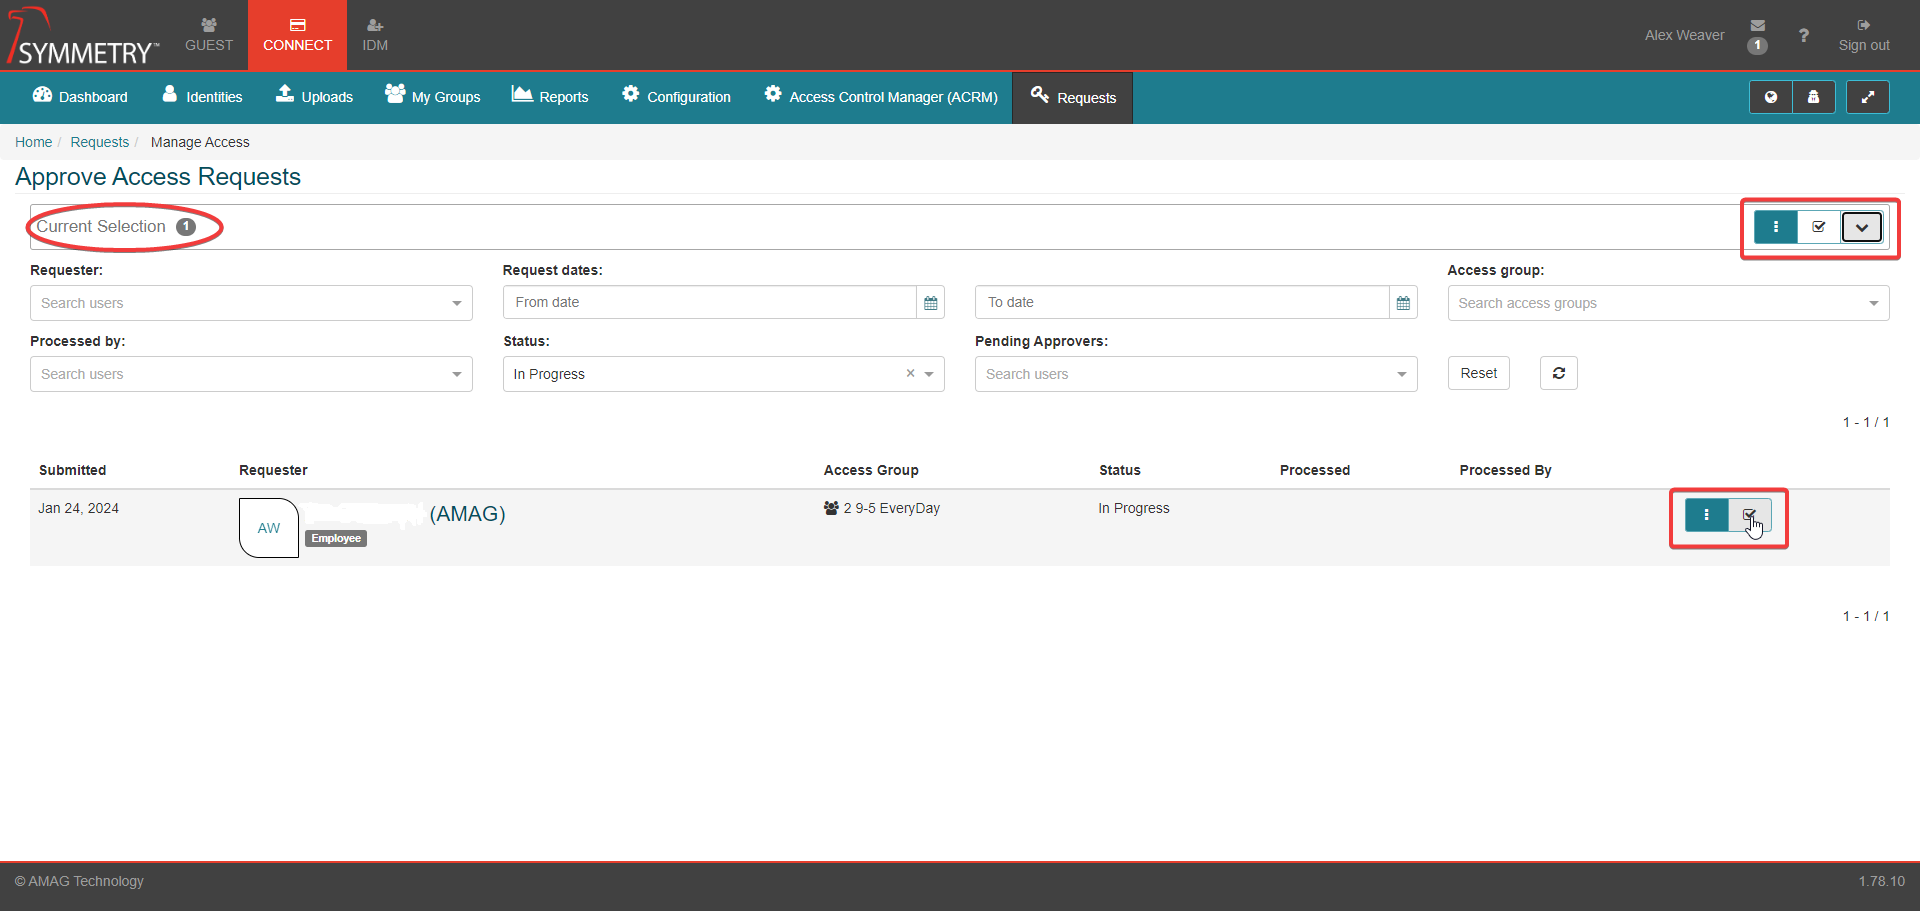Open row actions menu for Jan 24 request
The width and height of the screenshot is (1920, 911).
pos(1706,515)
